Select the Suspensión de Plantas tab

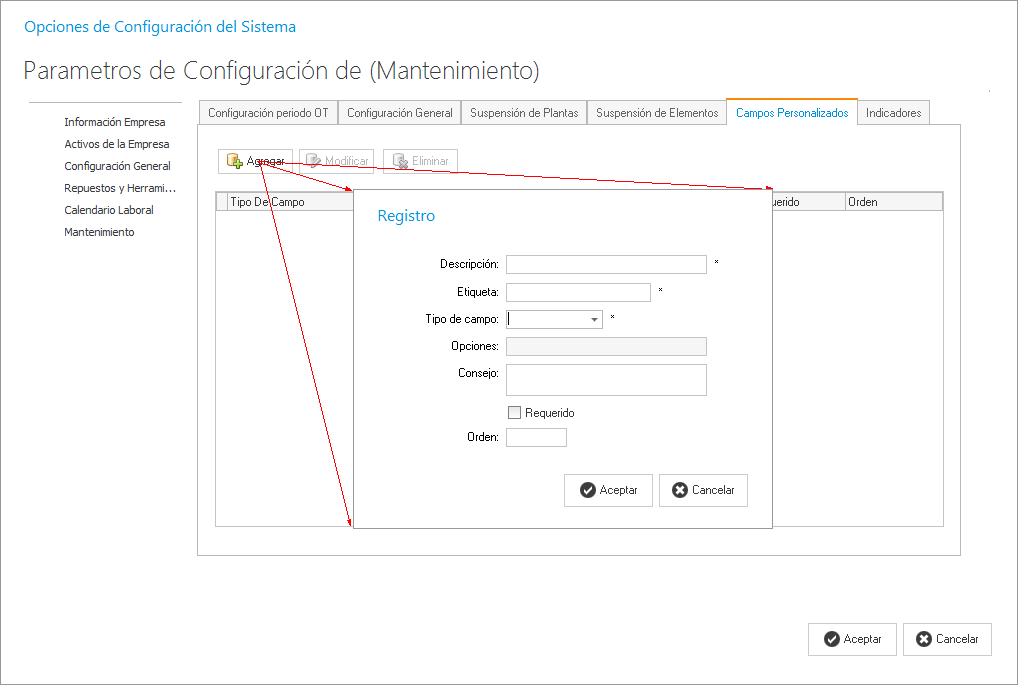pyautogui.click(x=524, y=113)
